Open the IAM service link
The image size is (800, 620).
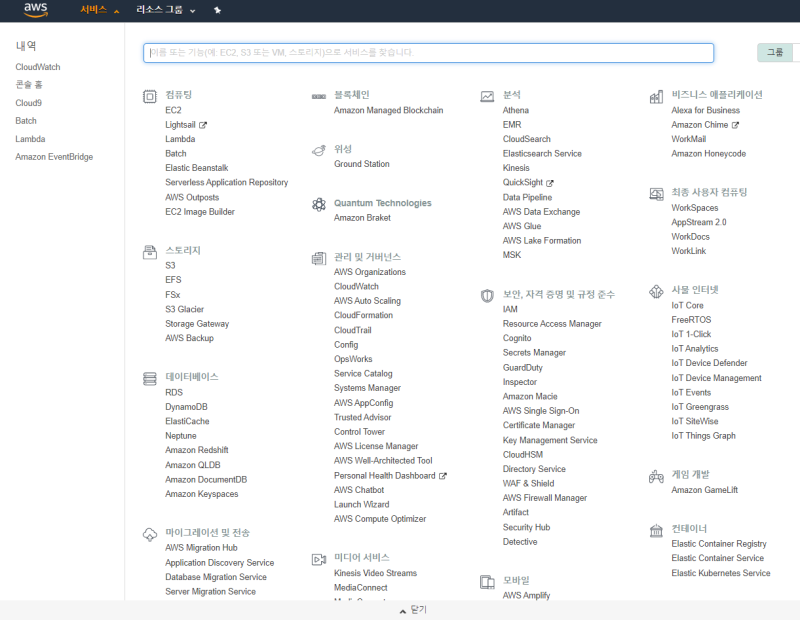point(510,309)
